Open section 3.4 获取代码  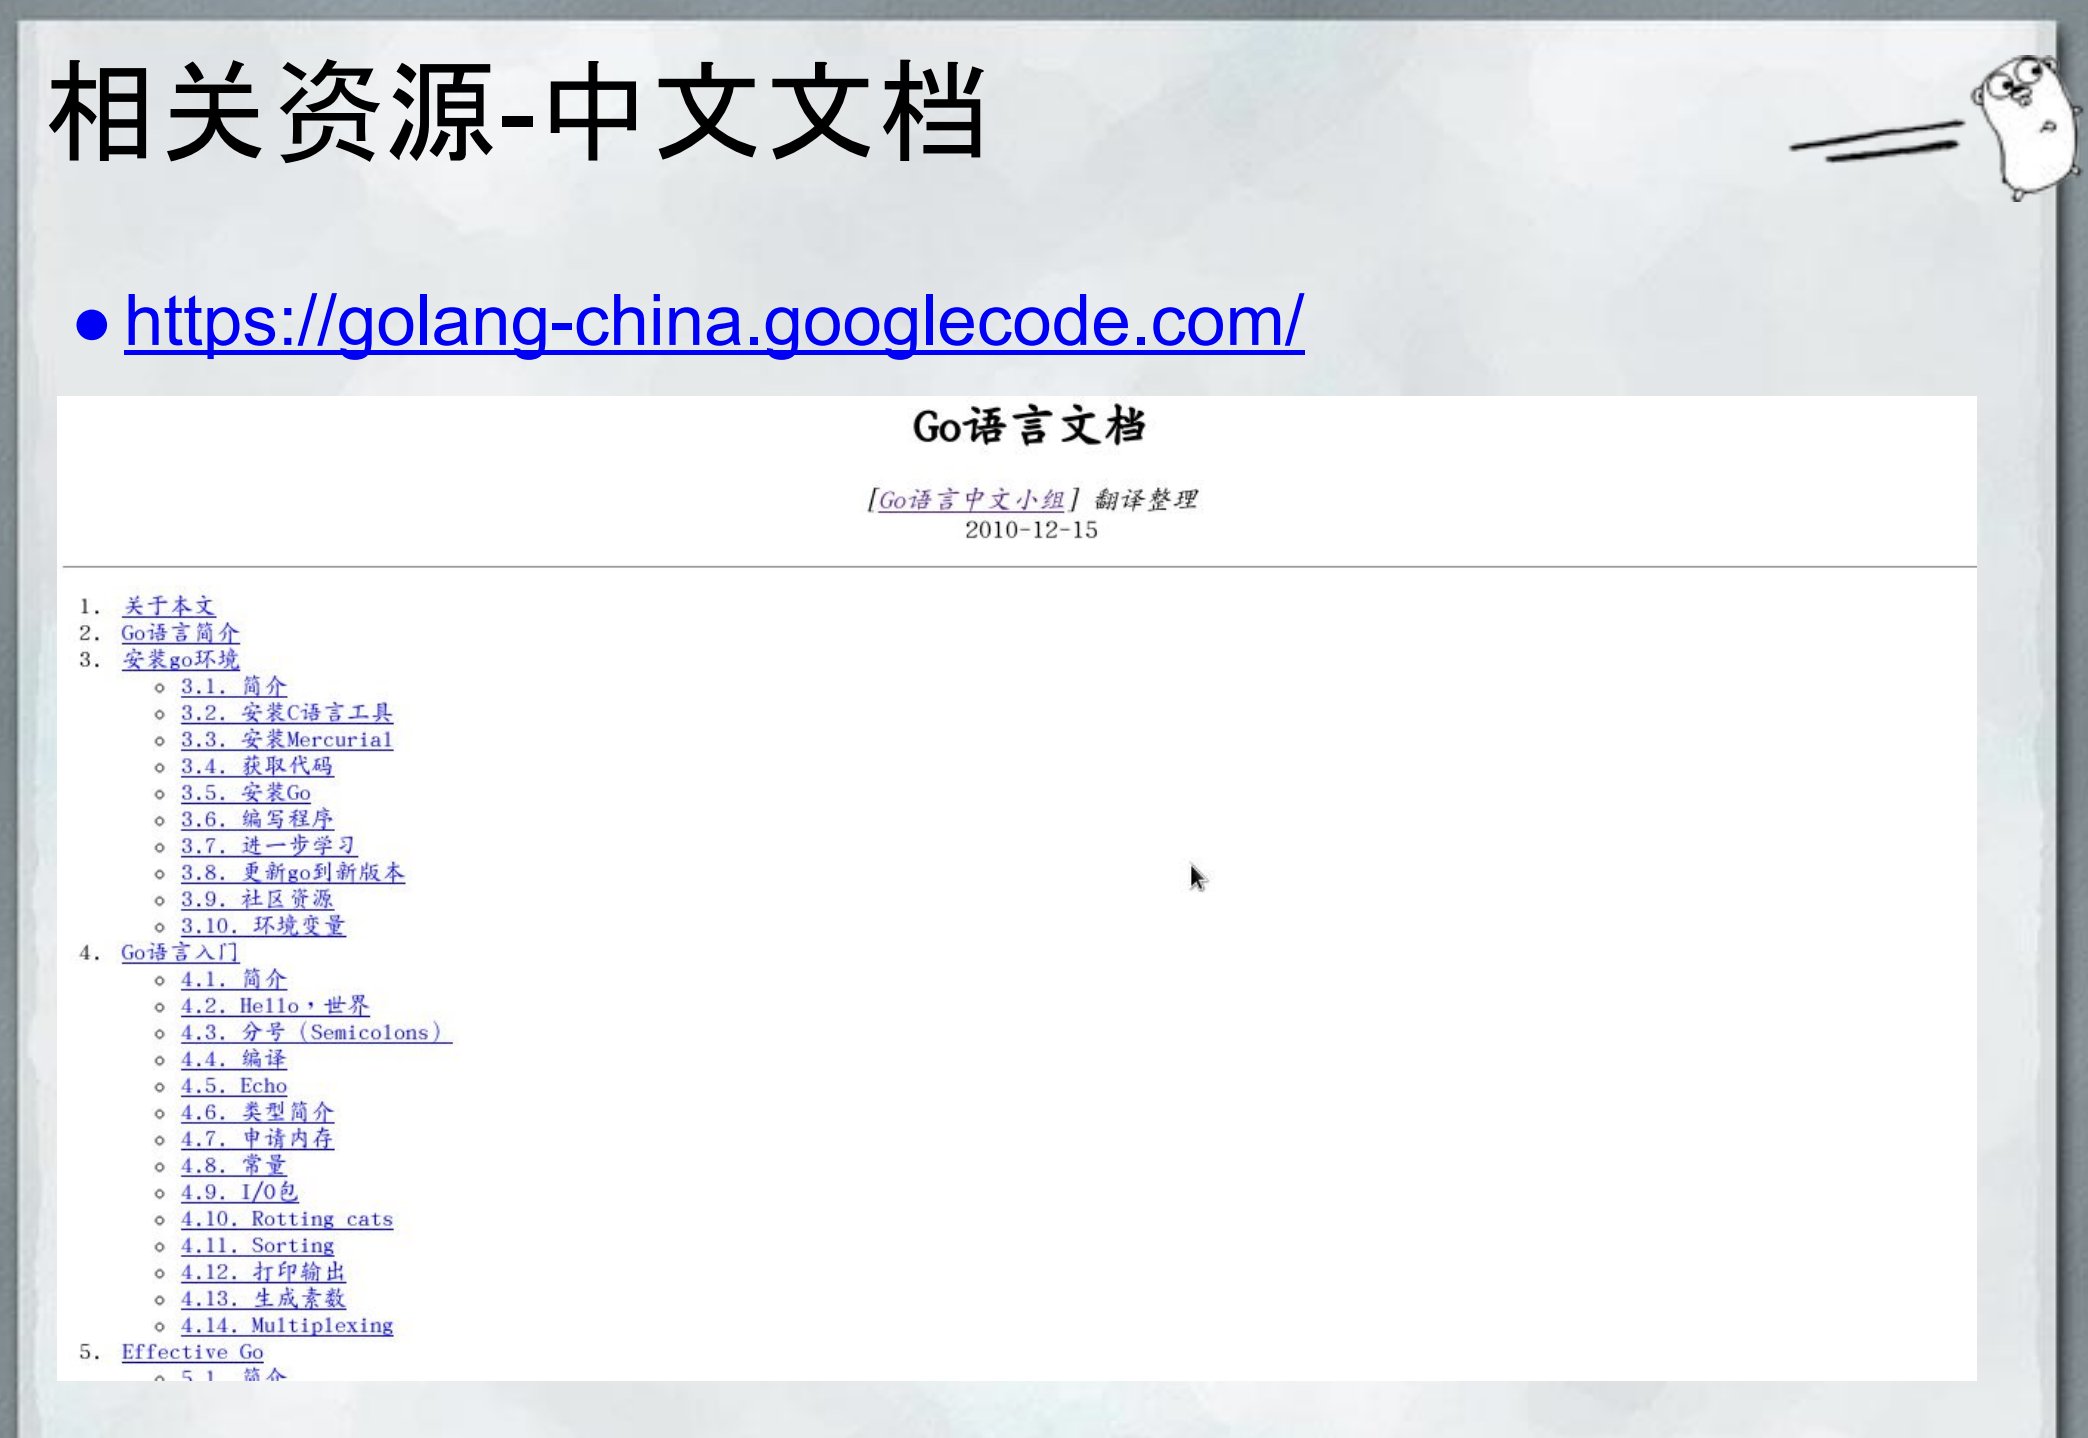[x=256, y=766]
